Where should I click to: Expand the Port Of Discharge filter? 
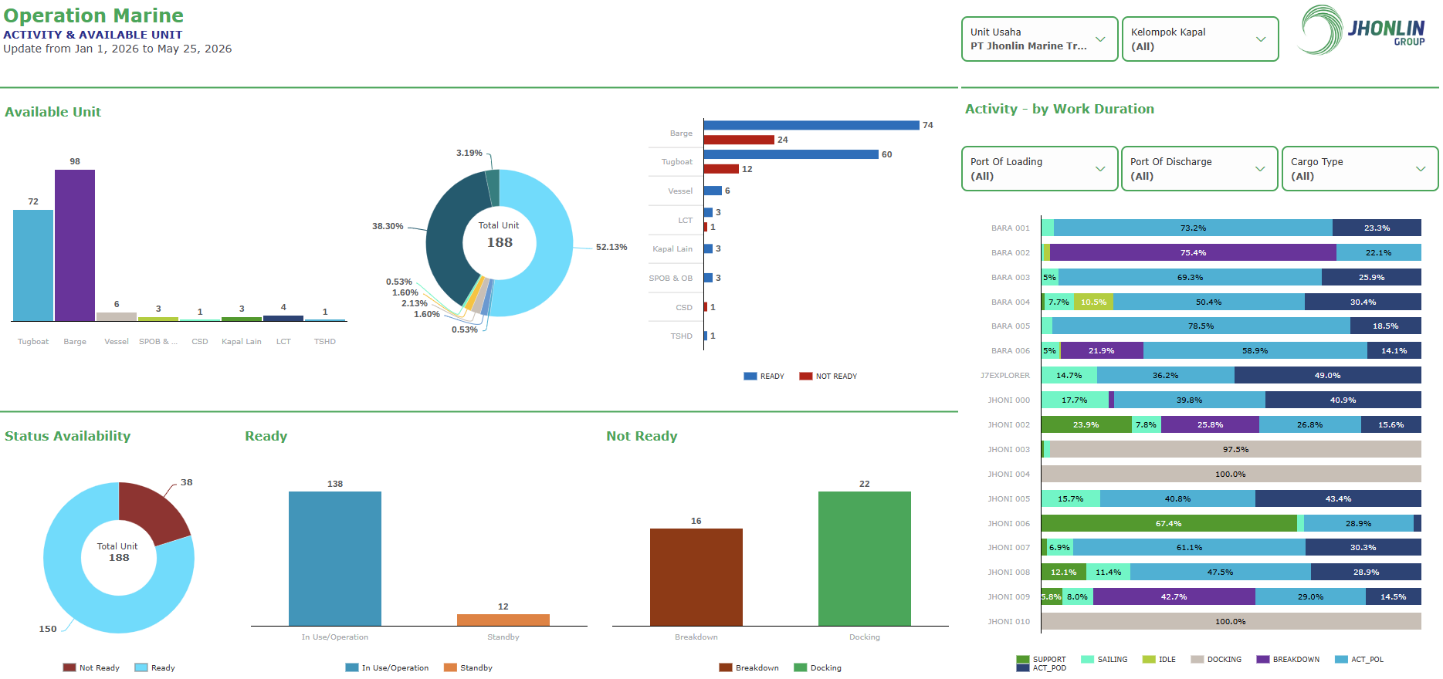point(1200,169)
